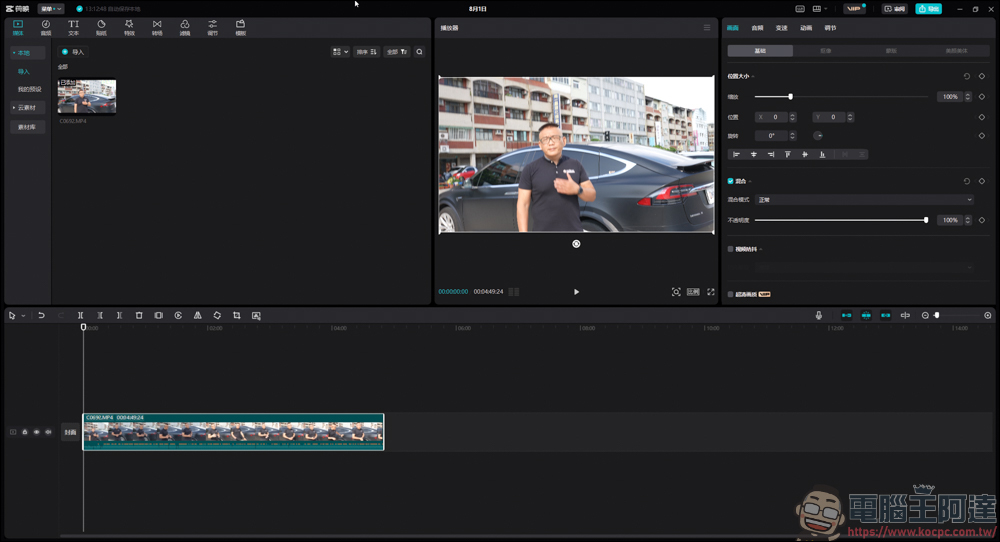Click the split clip tool in timeline toolbar

(81, 315)
